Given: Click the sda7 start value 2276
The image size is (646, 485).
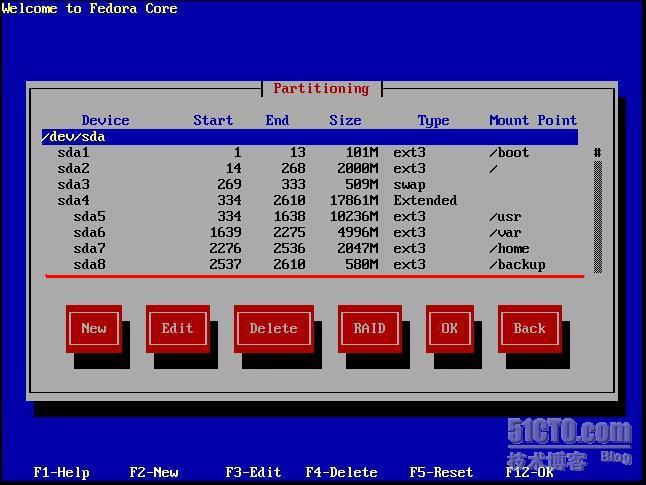Looking at the screenshot, I should 225,248.
